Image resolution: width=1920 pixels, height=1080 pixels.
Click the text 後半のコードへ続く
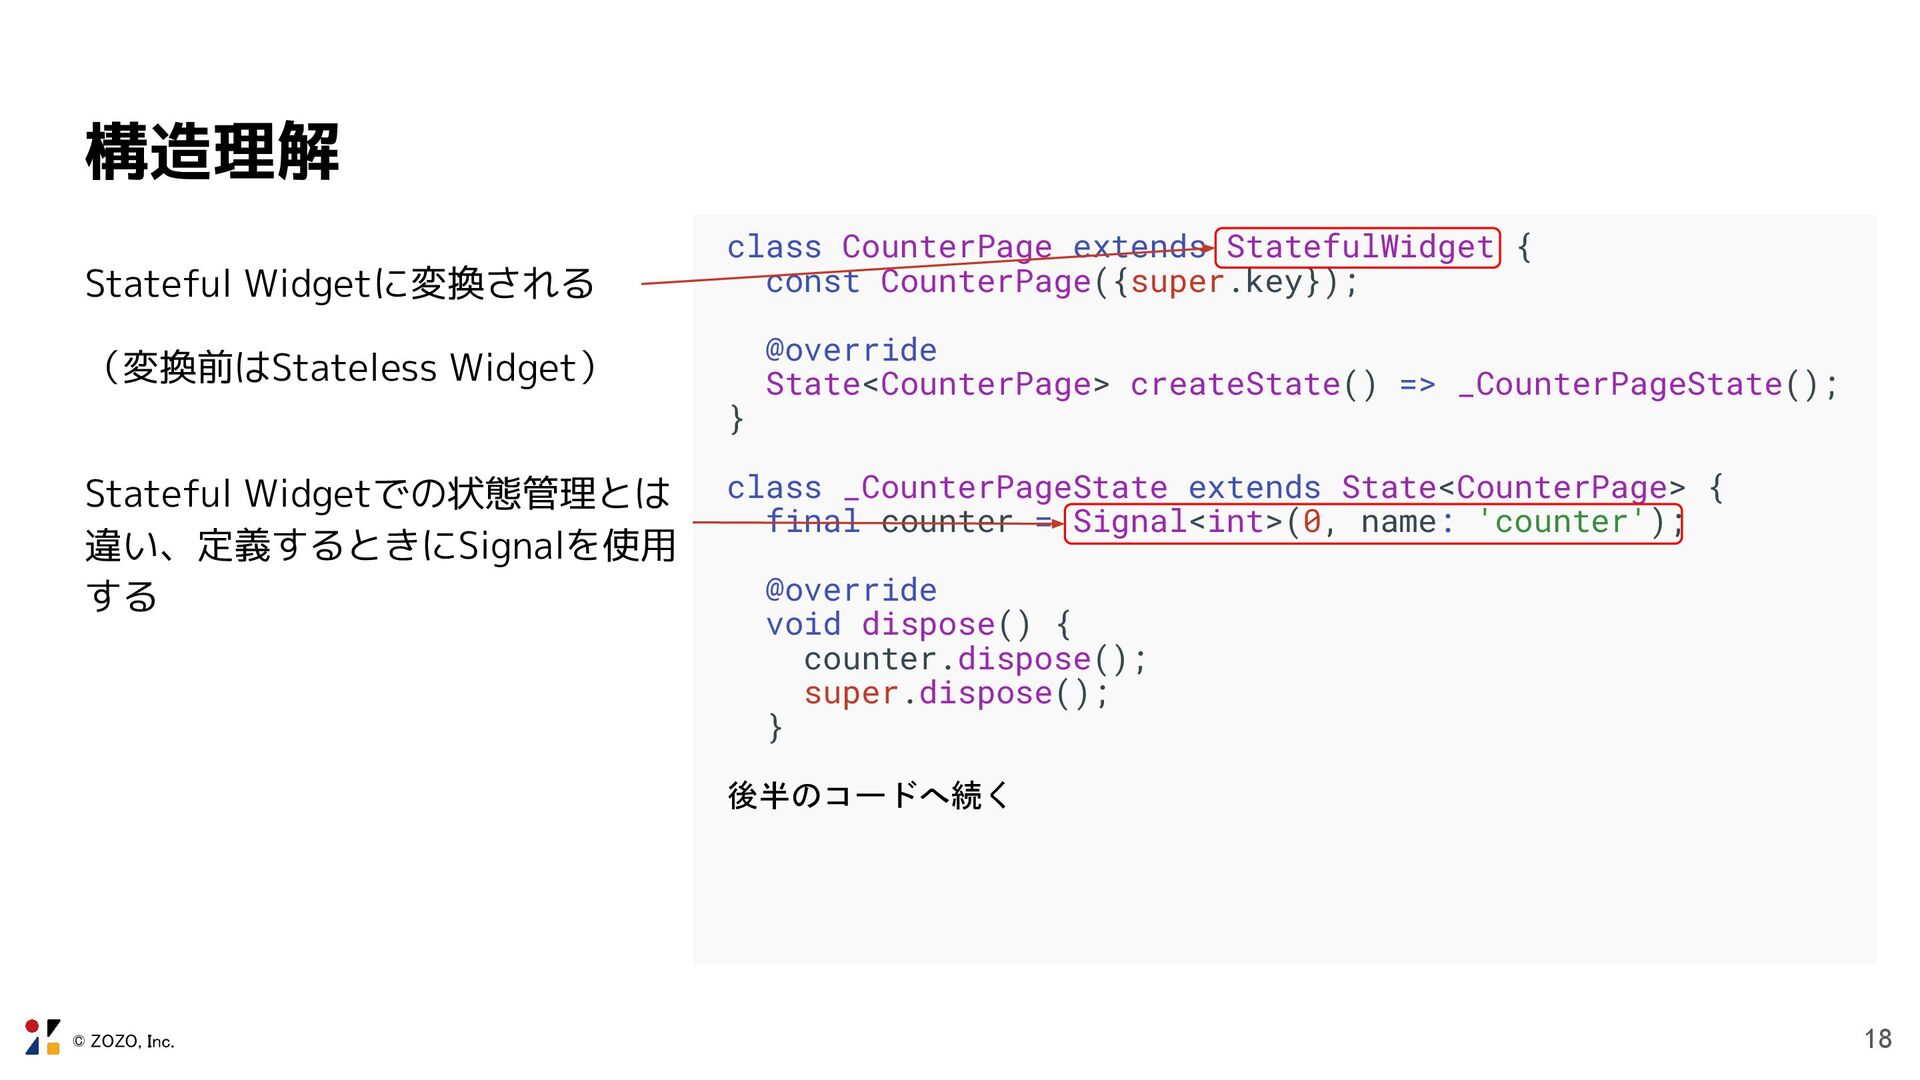tap(869, 796)
